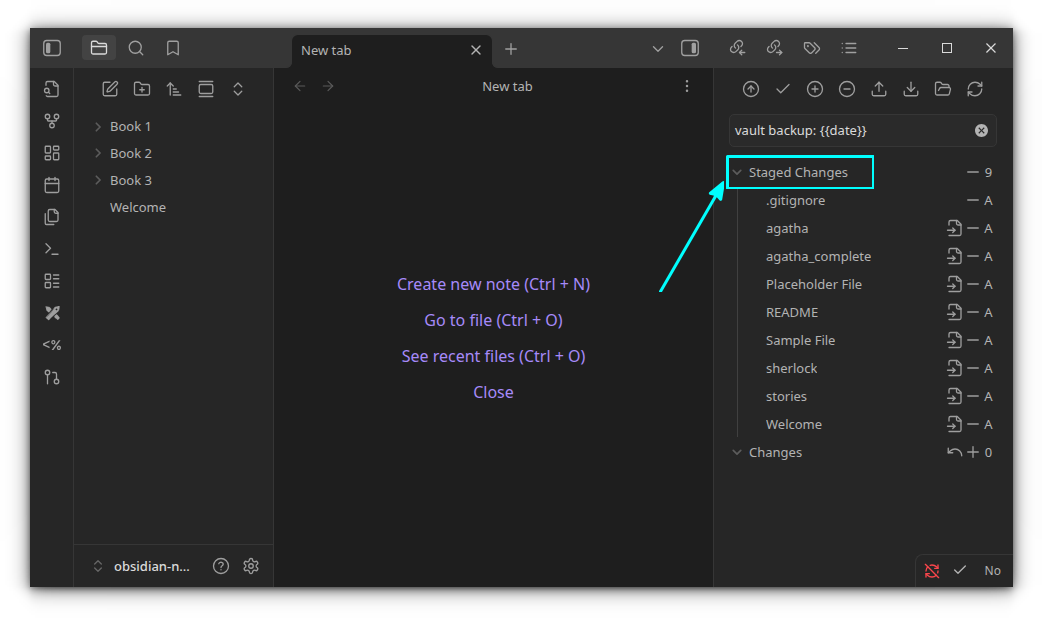Collapse the Staged Changes section
The height and width of the screenshot is (619, 1043).
pyautogui.click(x=737, y=173)
